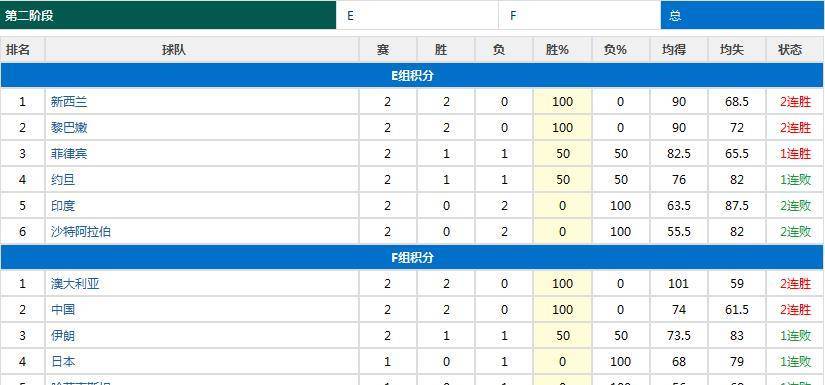825x385 pixels.
Task: Open the 日本 team link
Action: coord(63,362)
